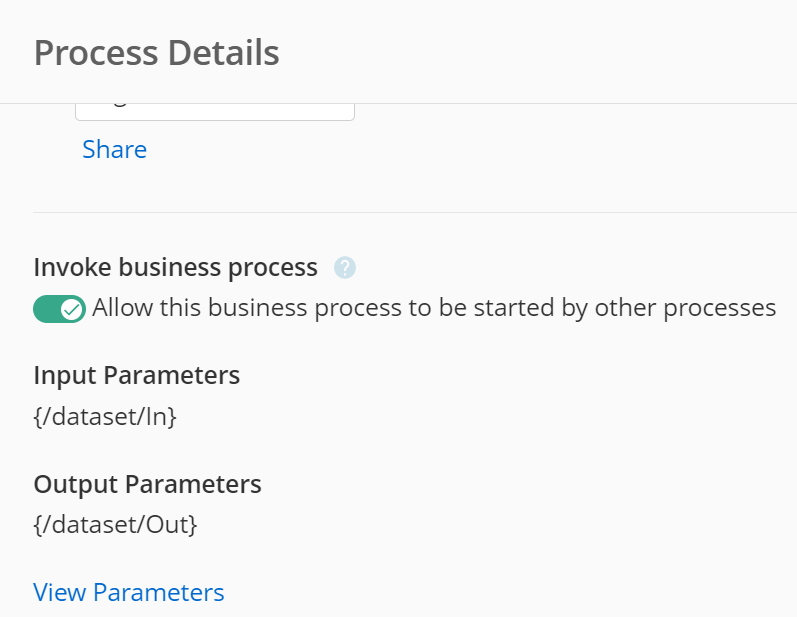
Task: Disable the allow-started-by-other-processes toggle
Action: (x=59, y=308)
